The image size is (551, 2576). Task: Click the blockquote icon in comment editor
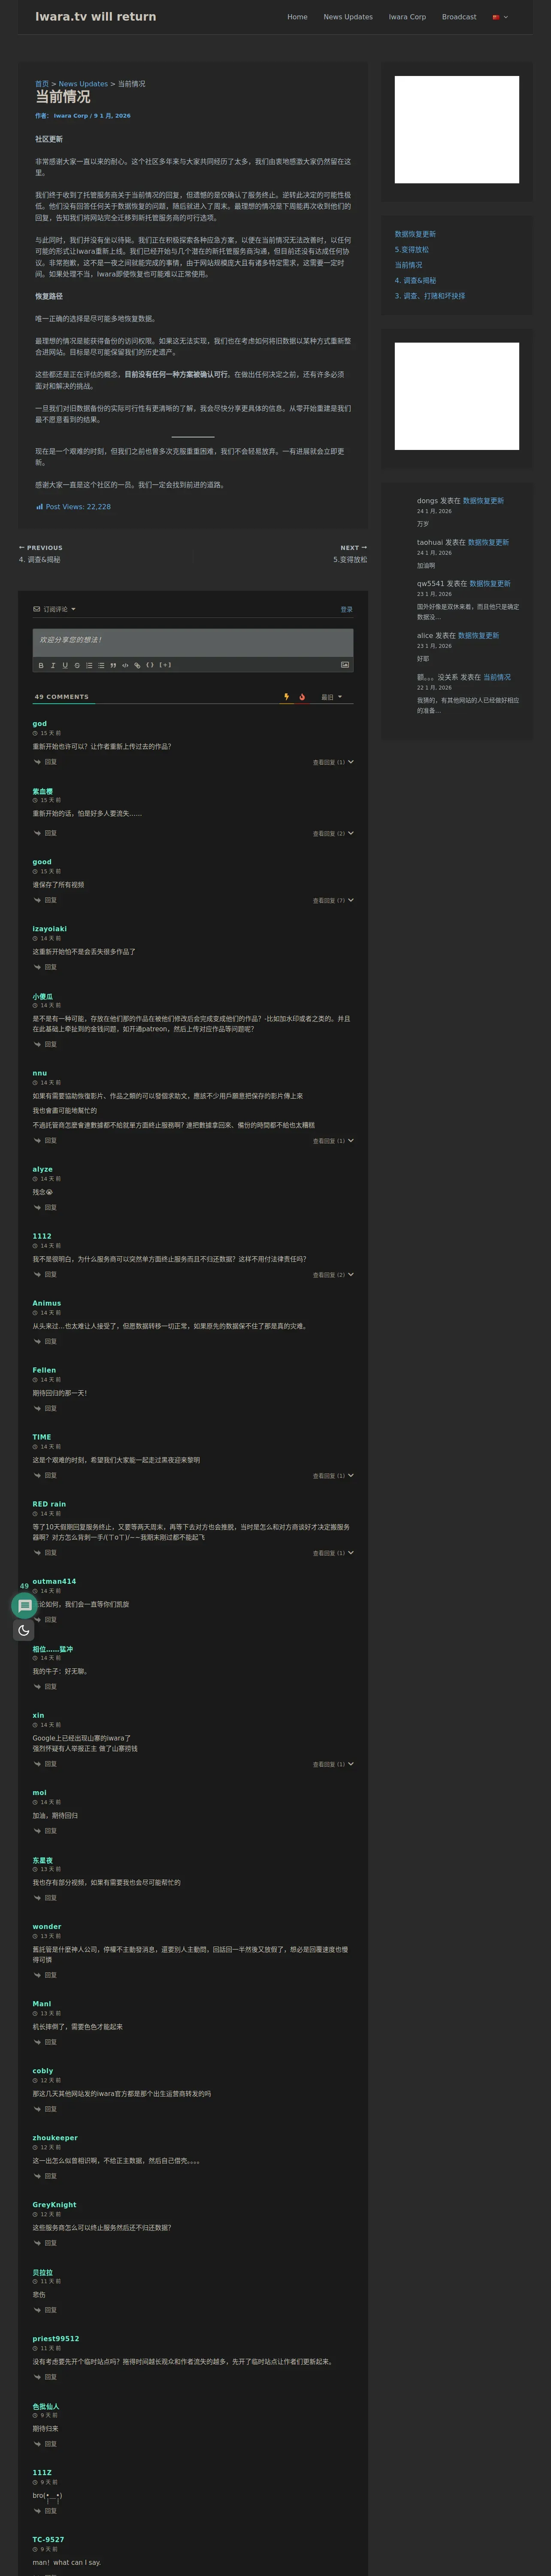[x=113, y=665]
